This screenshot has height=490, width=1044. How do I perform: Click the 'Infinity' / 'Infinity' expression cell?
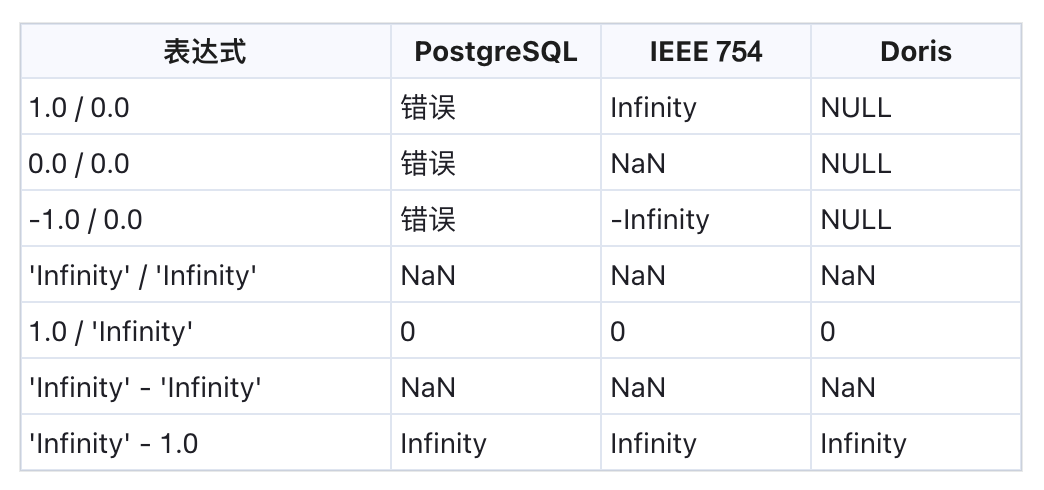point(144,275)
